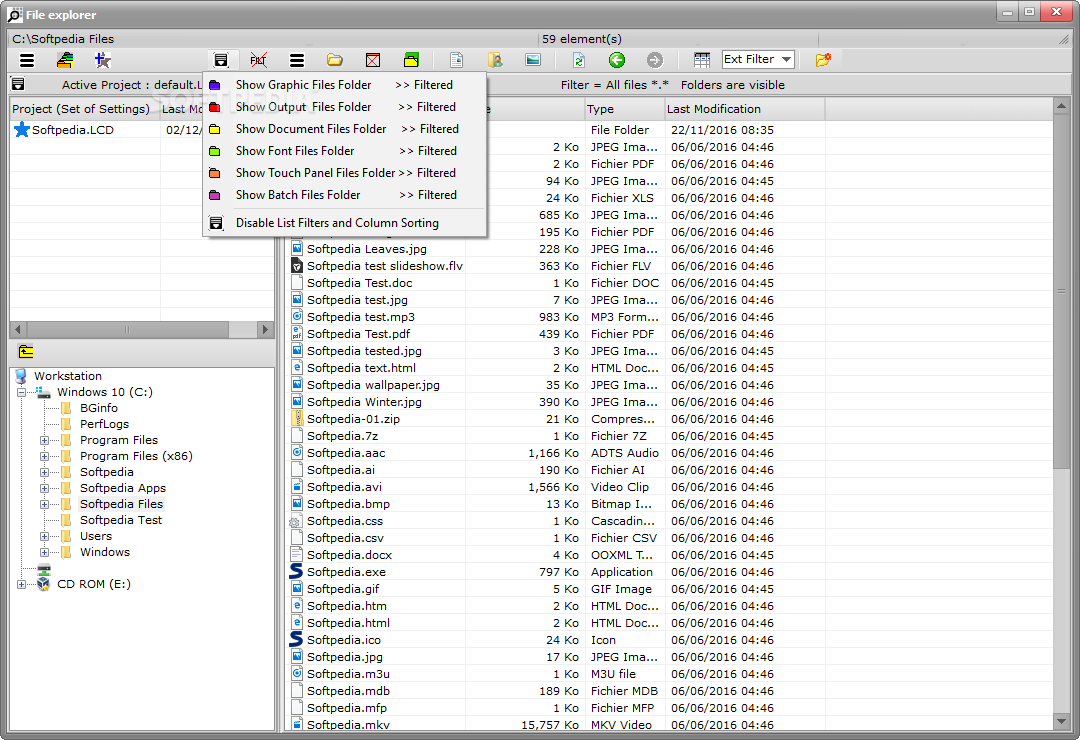
Task: Select the file Softpedia.docx
Action: coord(349,555)
